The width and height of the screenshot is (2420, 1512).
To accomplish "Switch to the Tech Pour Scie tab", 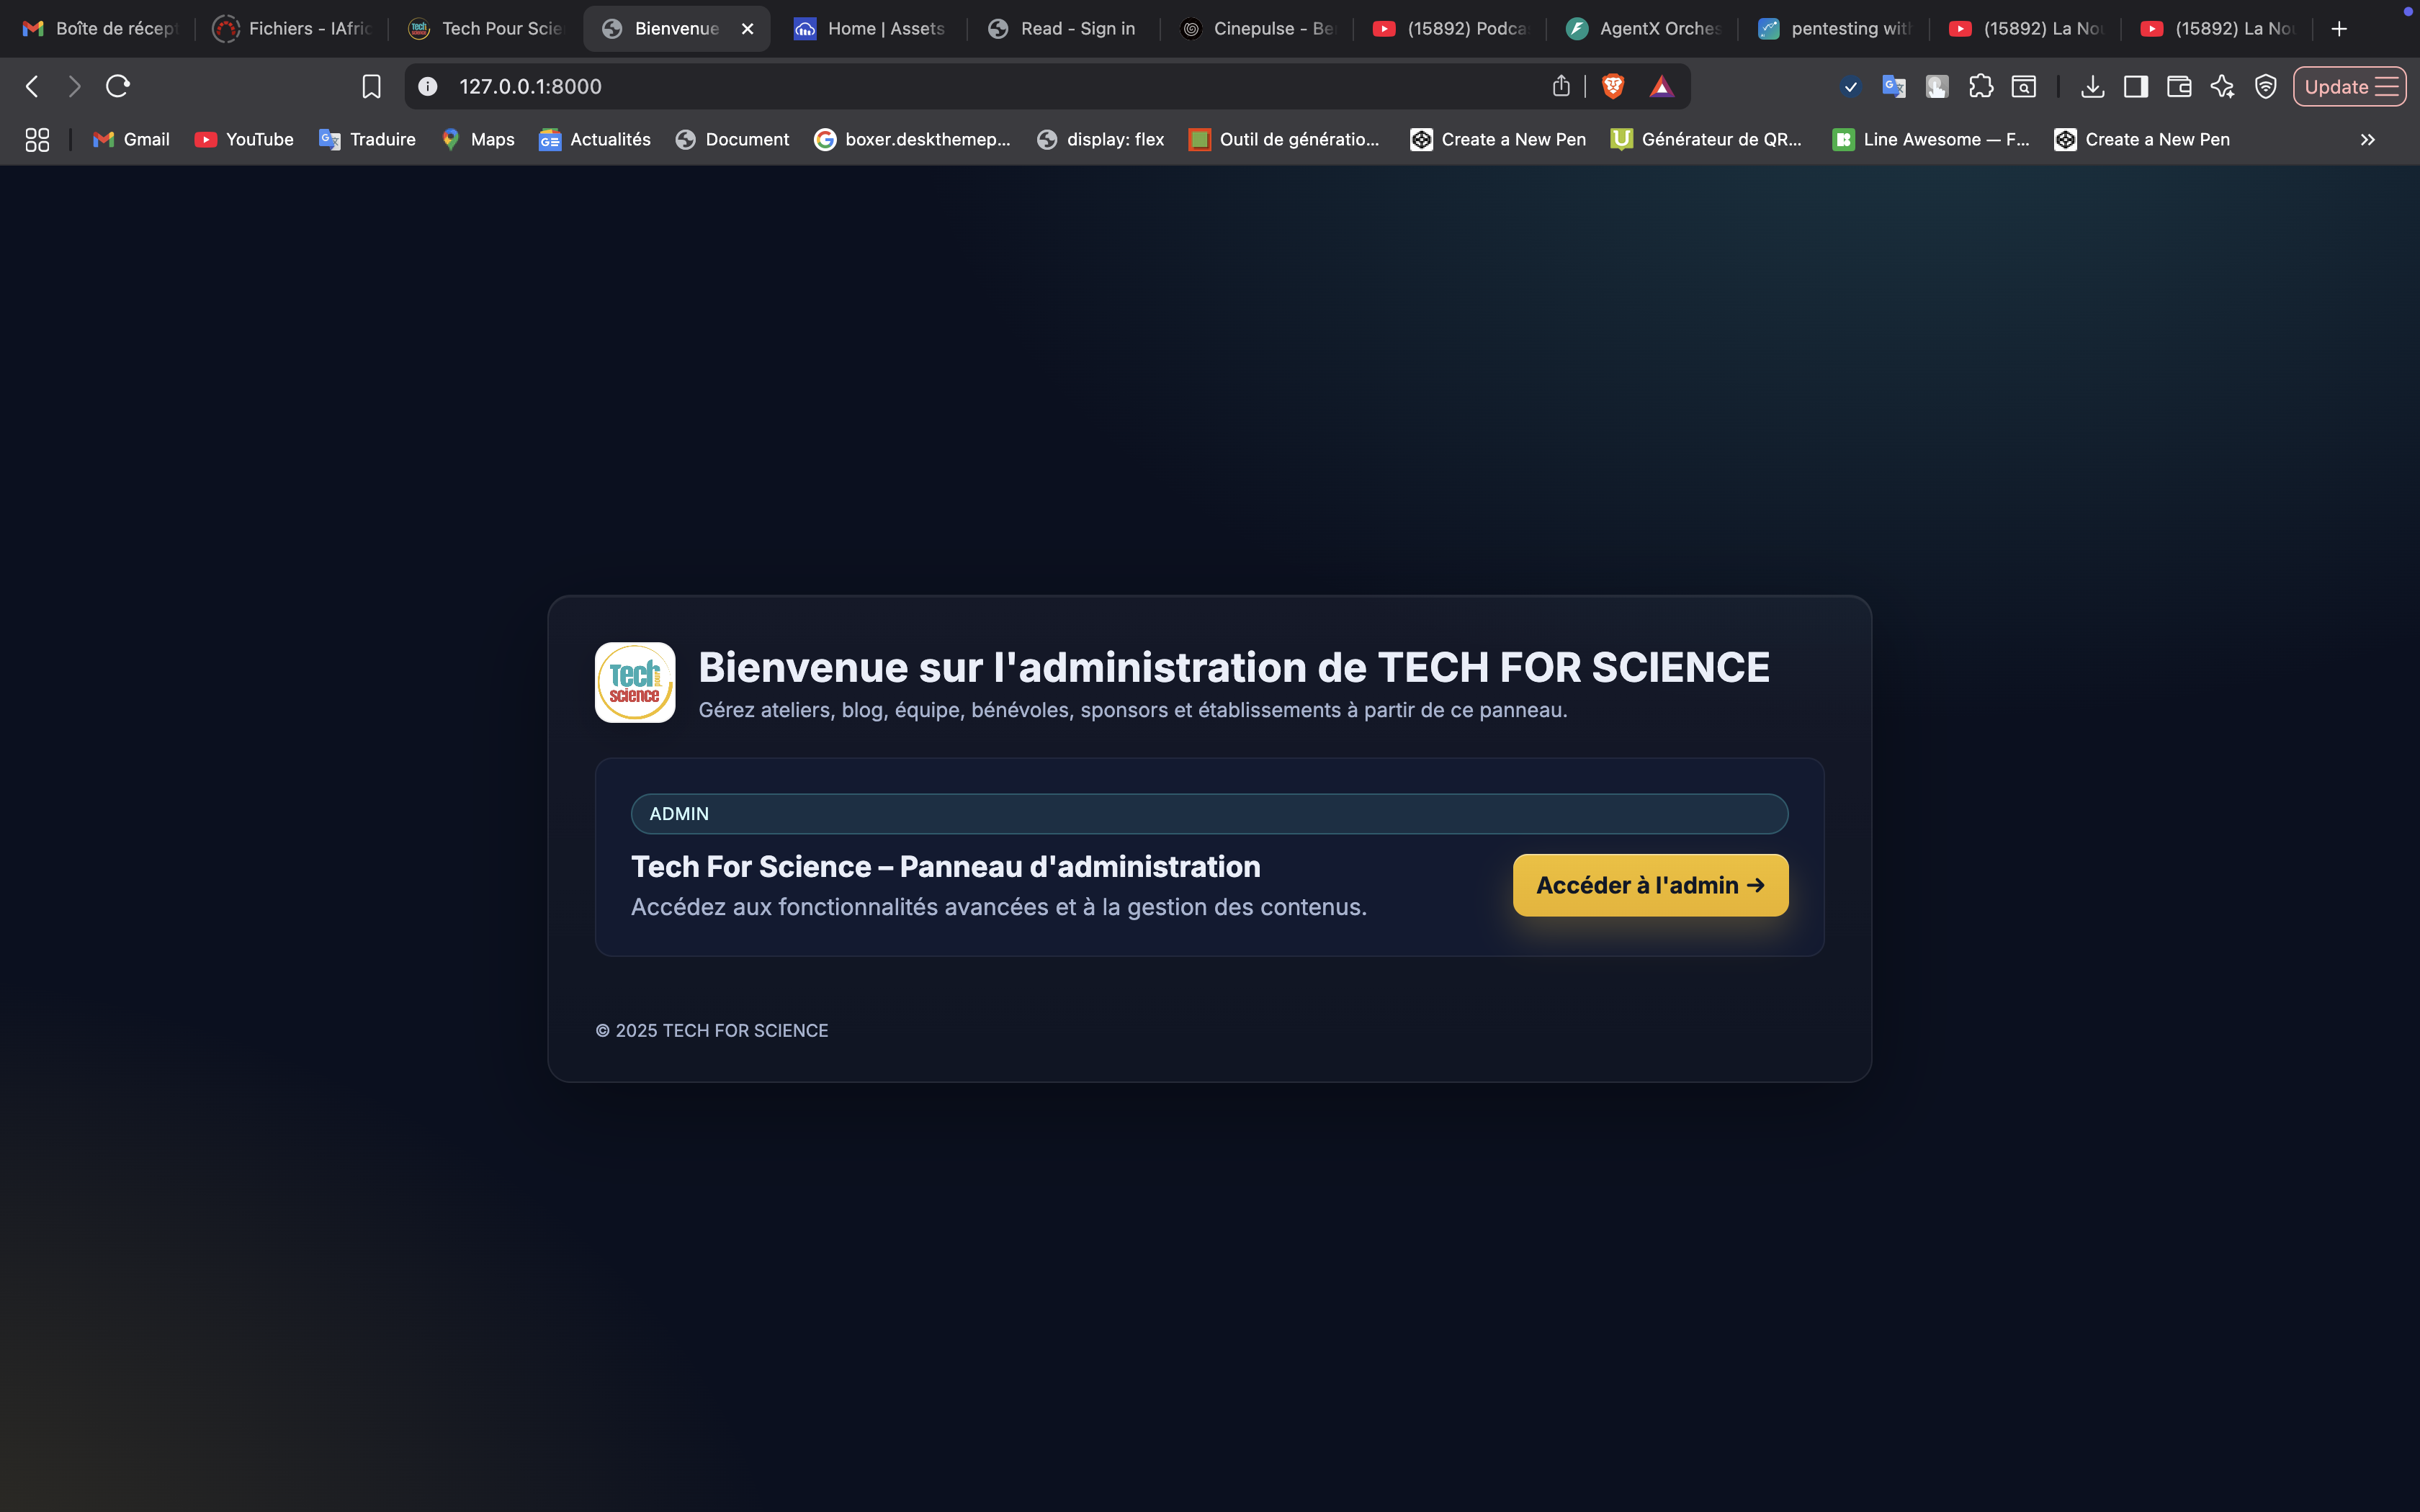I will [486, 29].
